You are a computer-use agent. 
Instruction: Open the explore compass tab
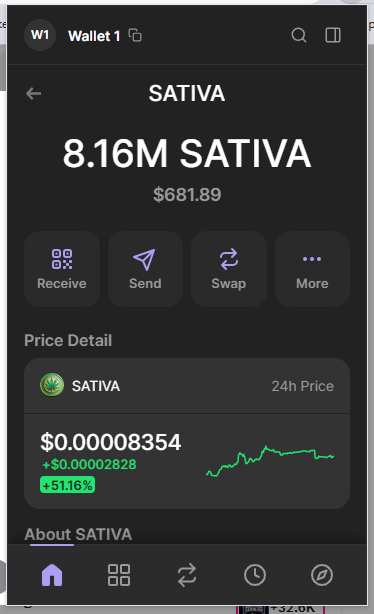(322, 575)
